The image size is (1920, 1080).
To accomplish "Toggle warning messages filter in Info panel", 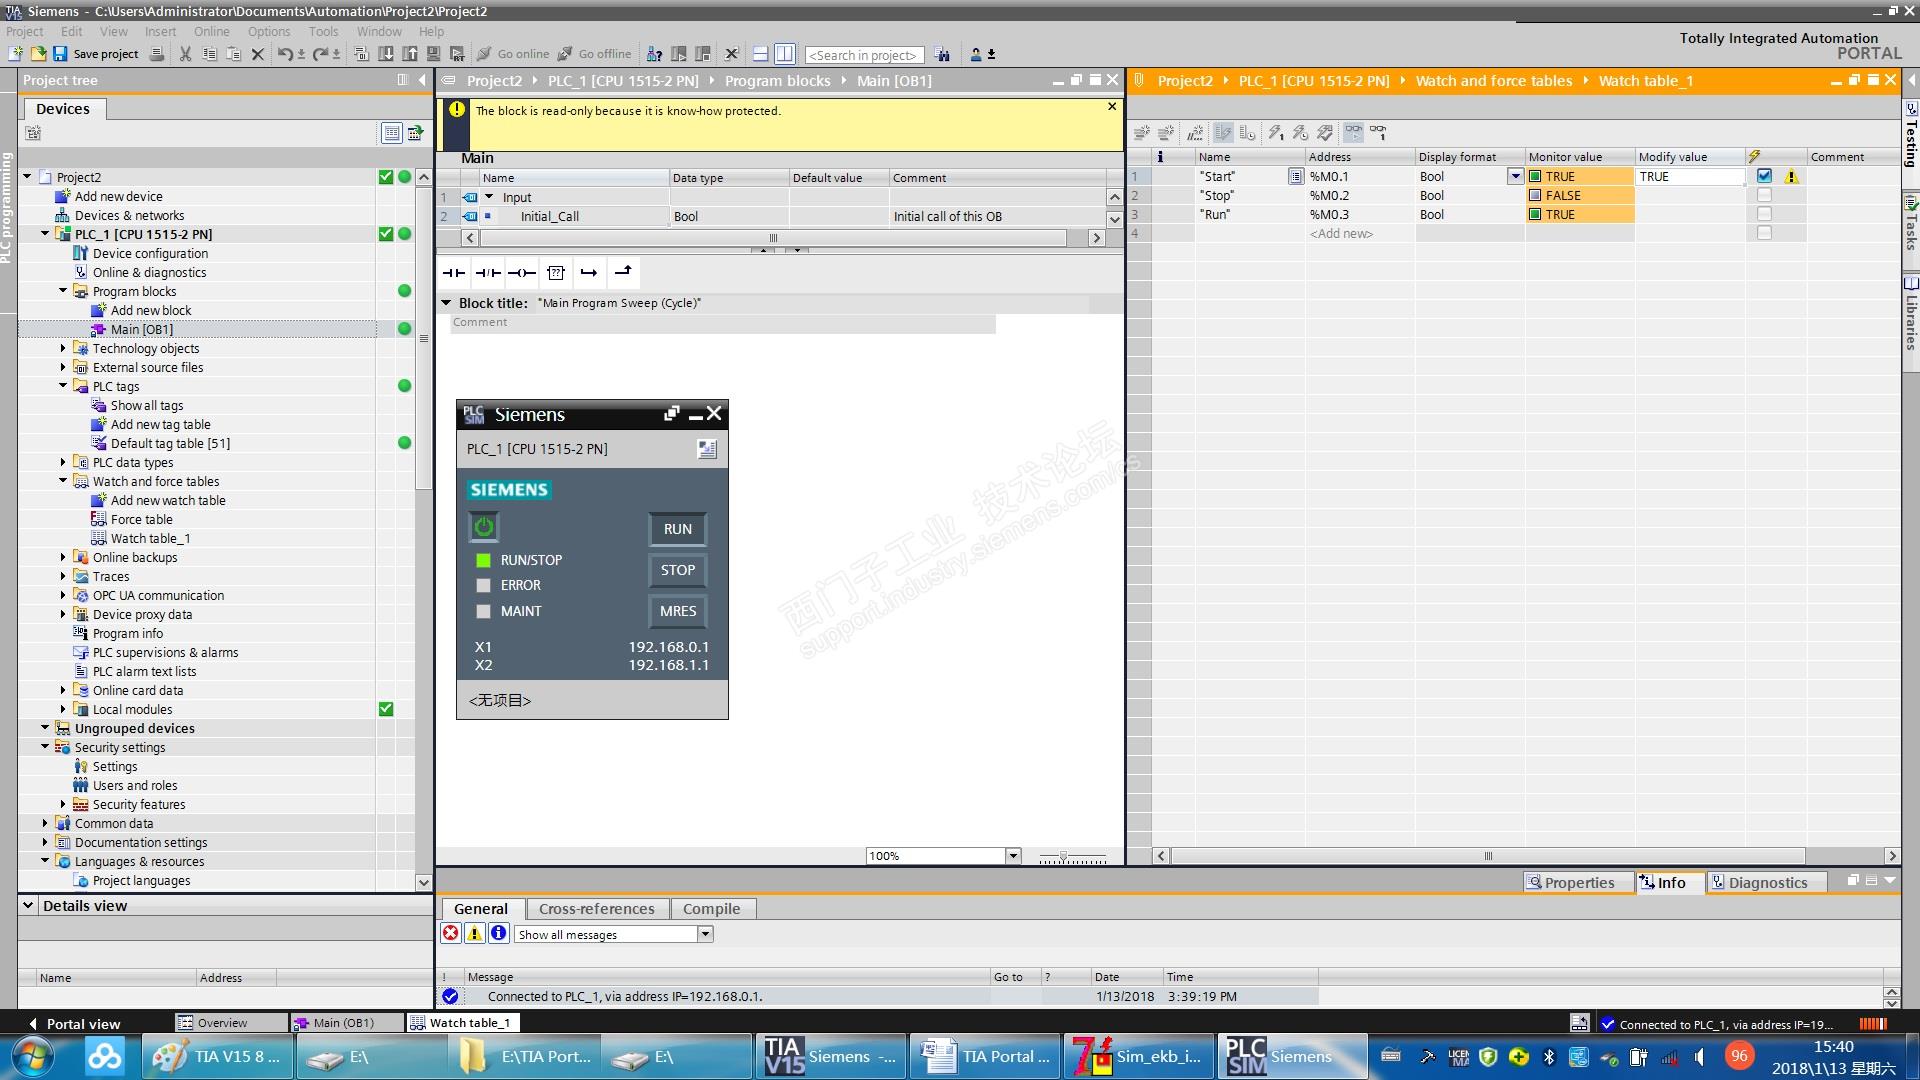I will (475, 933).
